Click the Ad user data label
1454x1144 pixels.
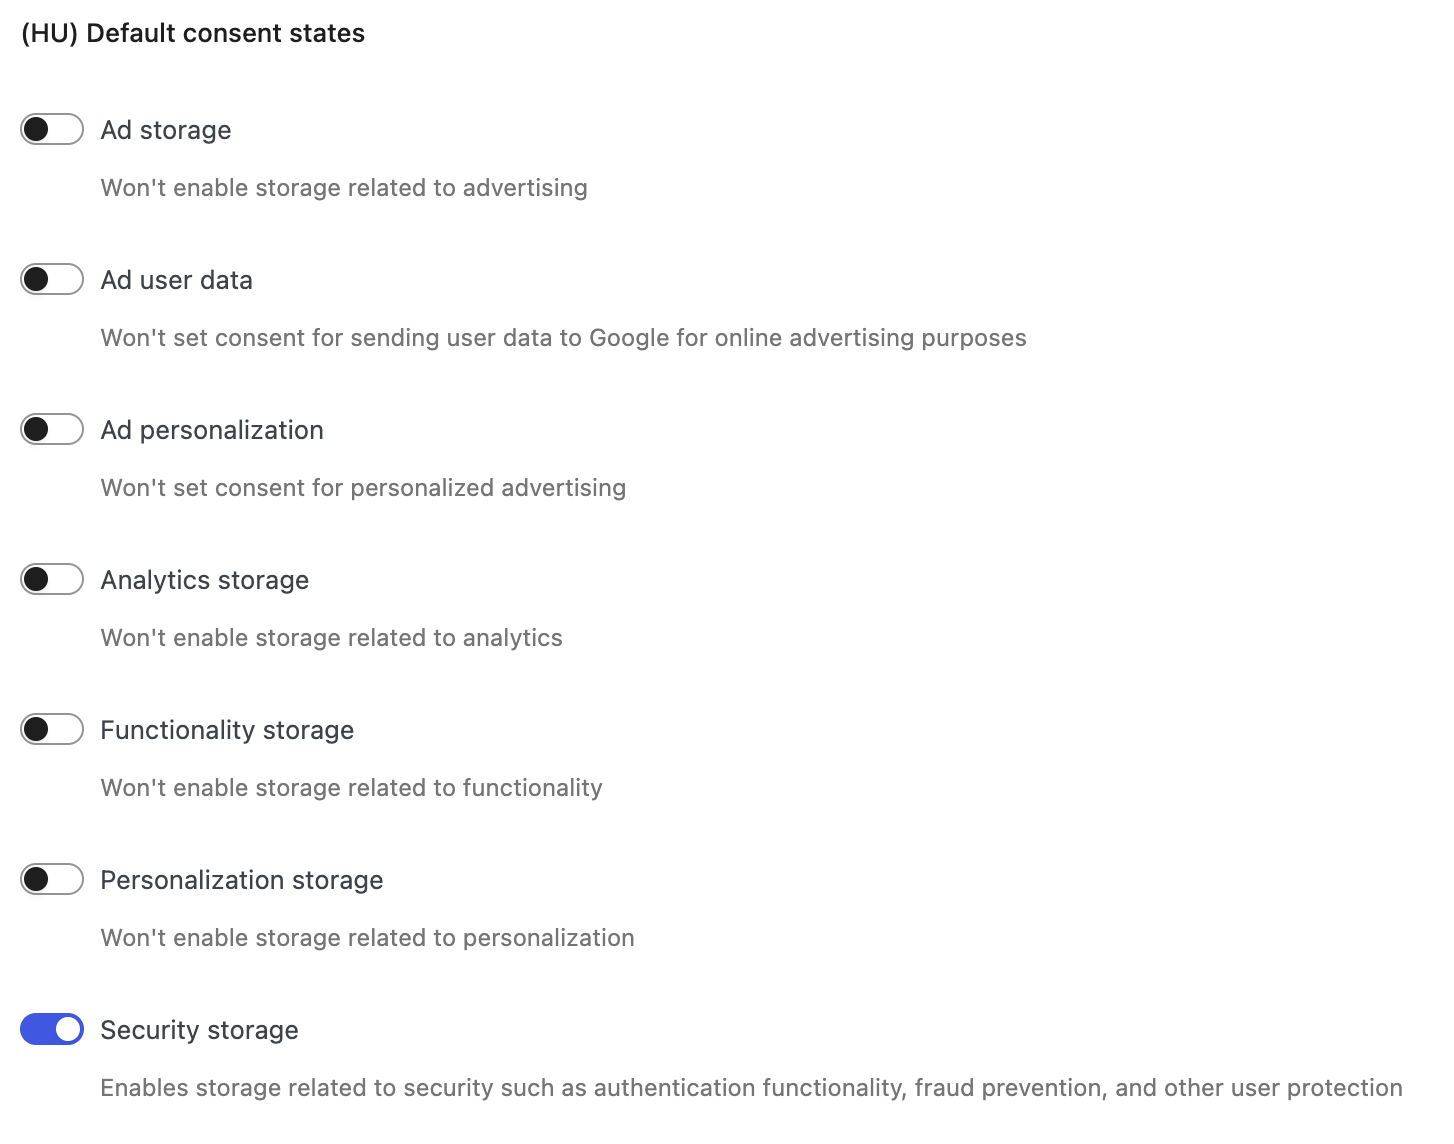pyautogui.click(x=177, y=280)
